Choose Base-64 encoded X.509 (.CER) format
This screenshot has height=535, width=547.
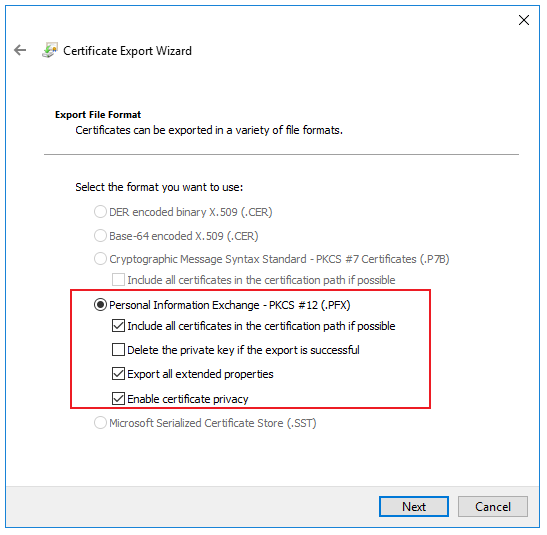coord(100,236)
